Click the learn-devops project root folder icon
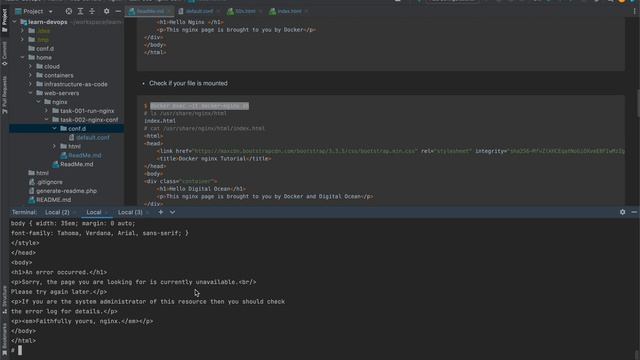 pyautogui.click(x=24, y=22)
